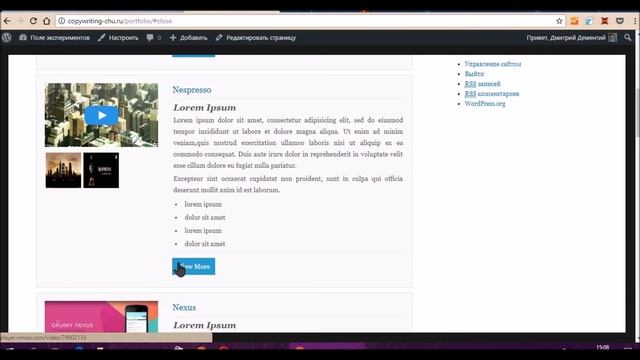Open the admin bar search icon
Image resolution: width=640 pixels, height=360 pixels.
tap(627, 38)
